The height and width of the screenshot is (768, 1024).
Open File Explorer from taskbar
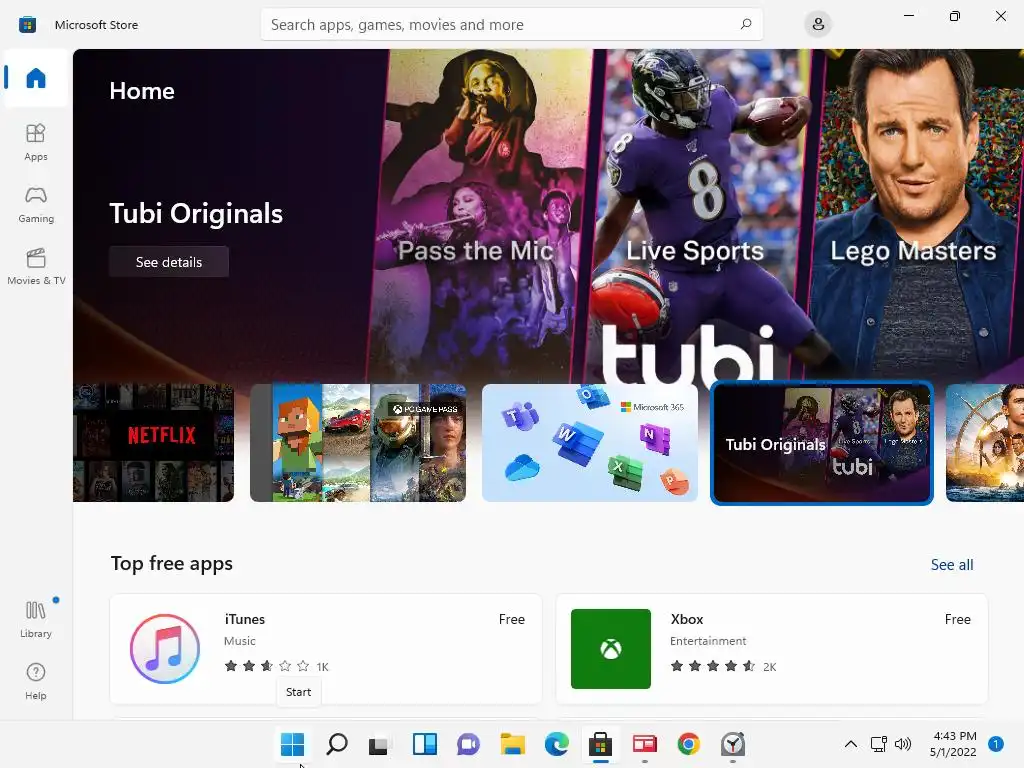pos(513,744)
